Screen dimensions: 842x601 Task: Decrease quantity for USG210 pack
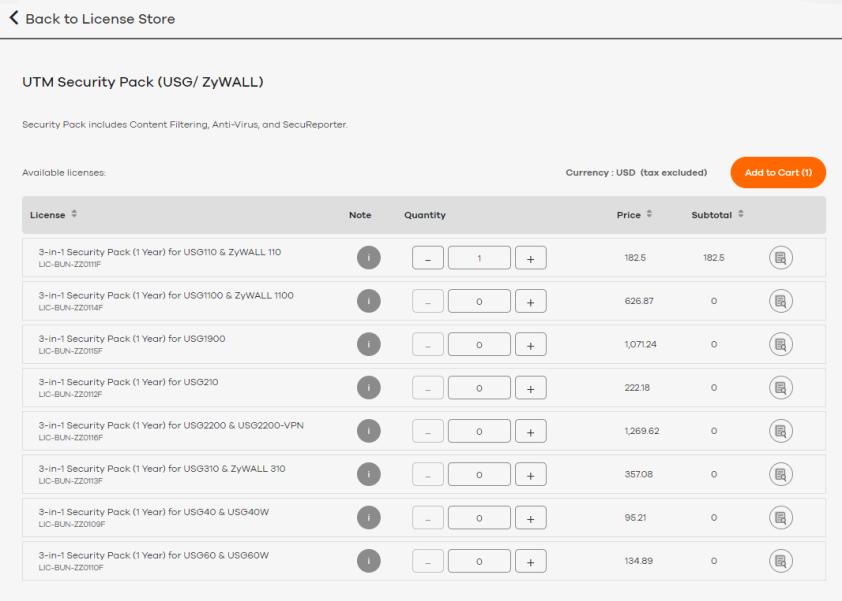click(x=428, y=388)
